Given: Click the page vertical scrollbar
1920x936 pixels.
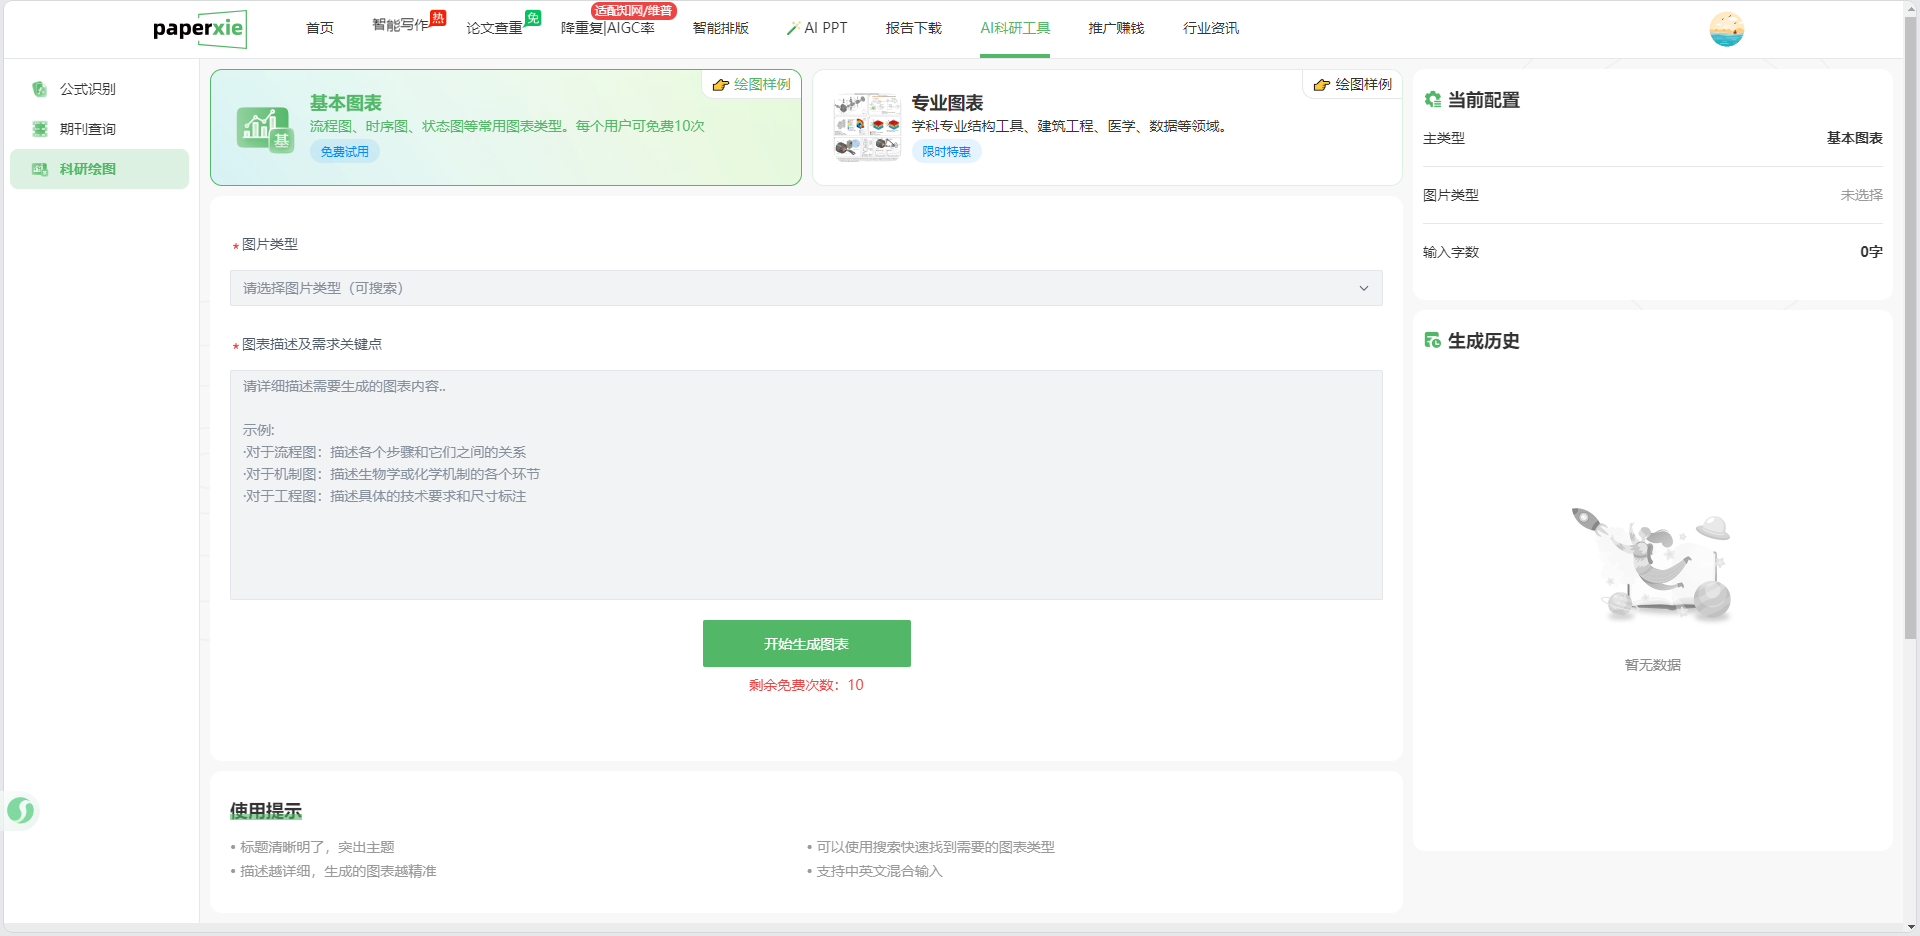Looking at the screenshot, I should [1910, 330].
